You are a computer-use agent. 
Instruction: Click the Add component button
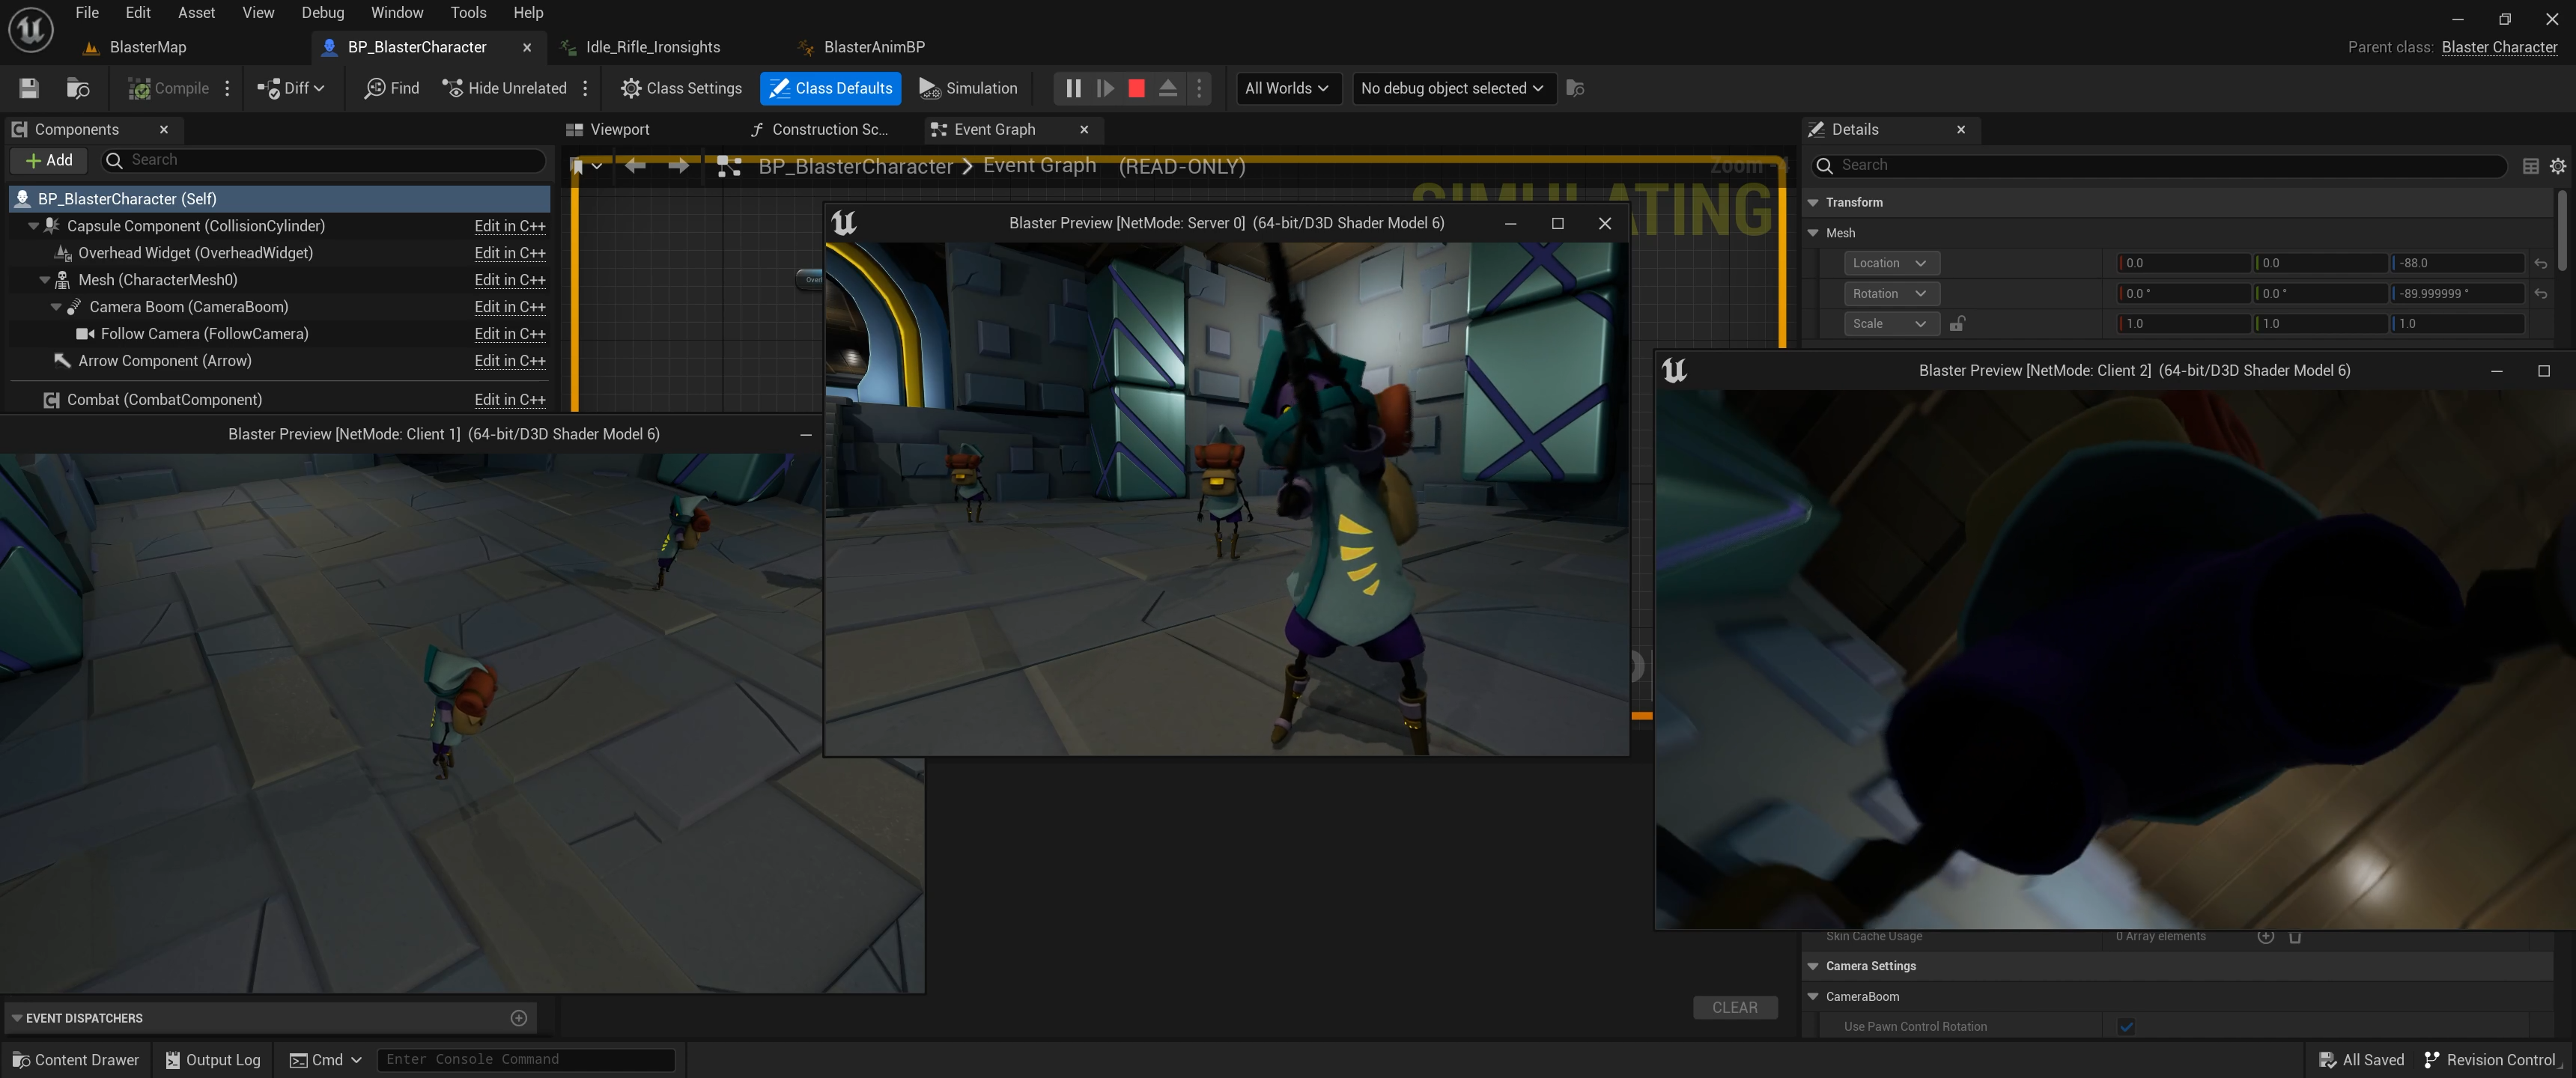[49, 160]
